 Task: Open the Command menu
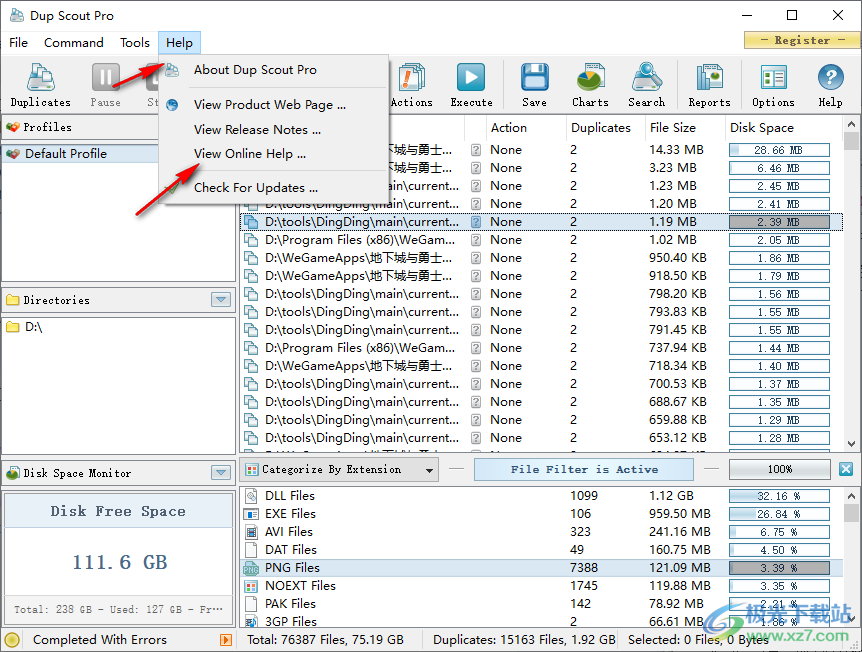point(74,43)
